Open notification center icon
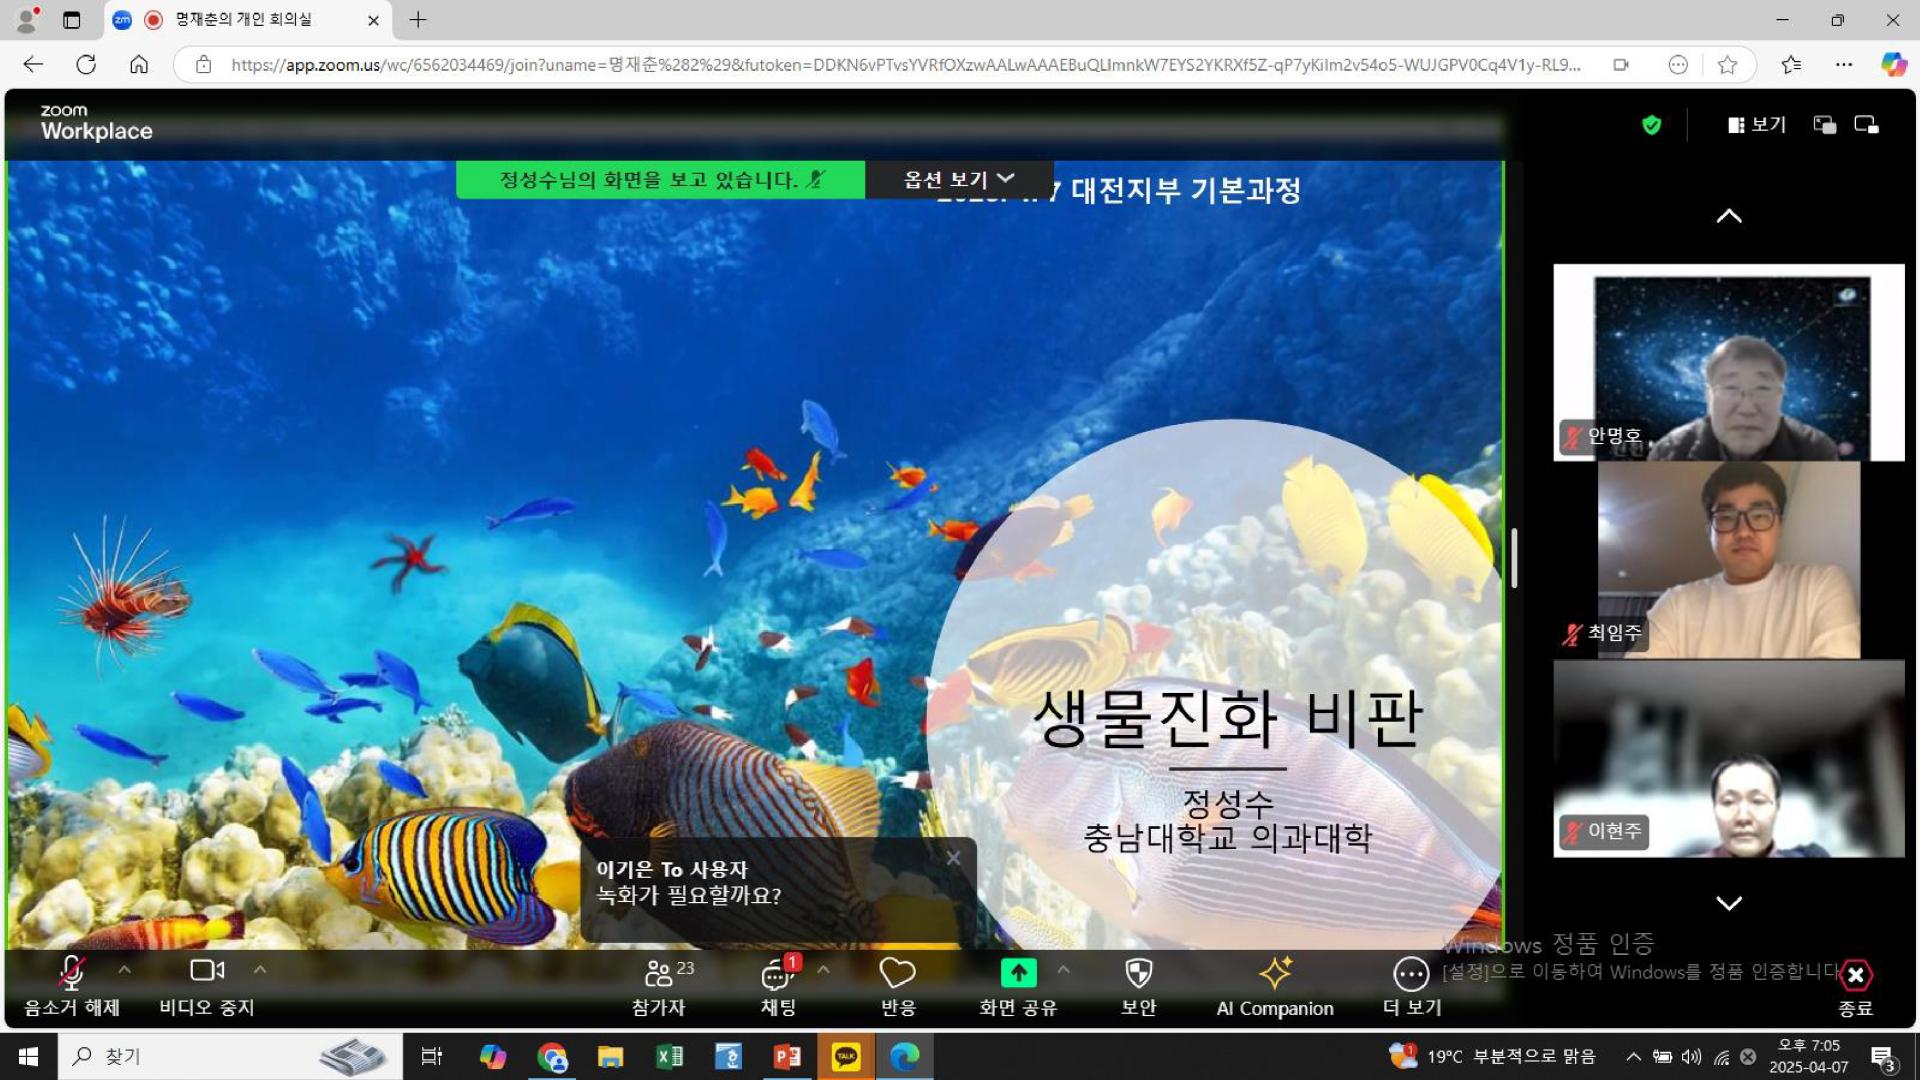Viewport: 1920px width, 1080px height. point(1883,1057)
